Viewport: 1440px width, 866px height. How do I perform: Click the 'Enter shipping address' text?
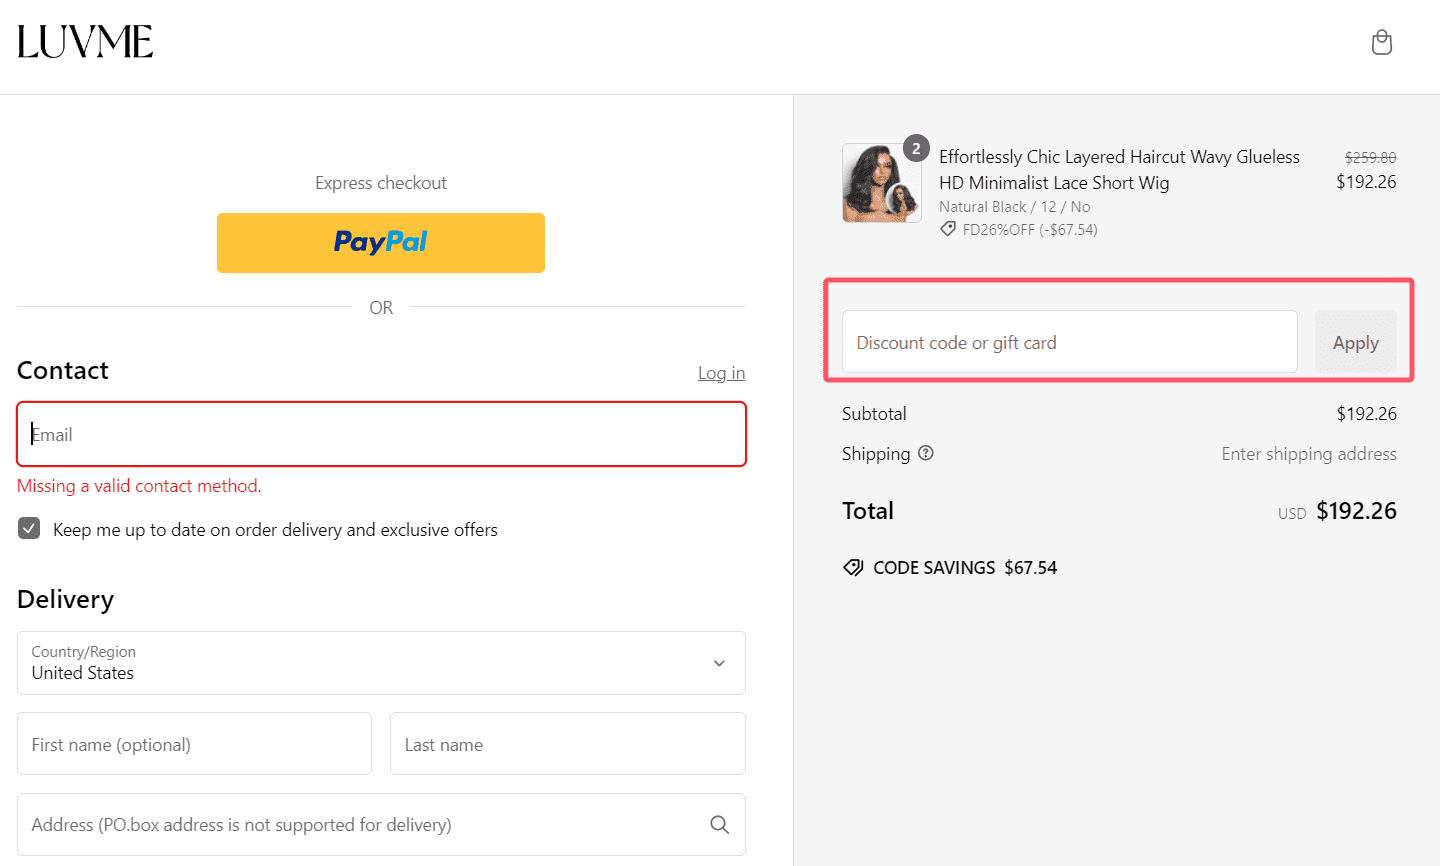tap(1309, 454)
